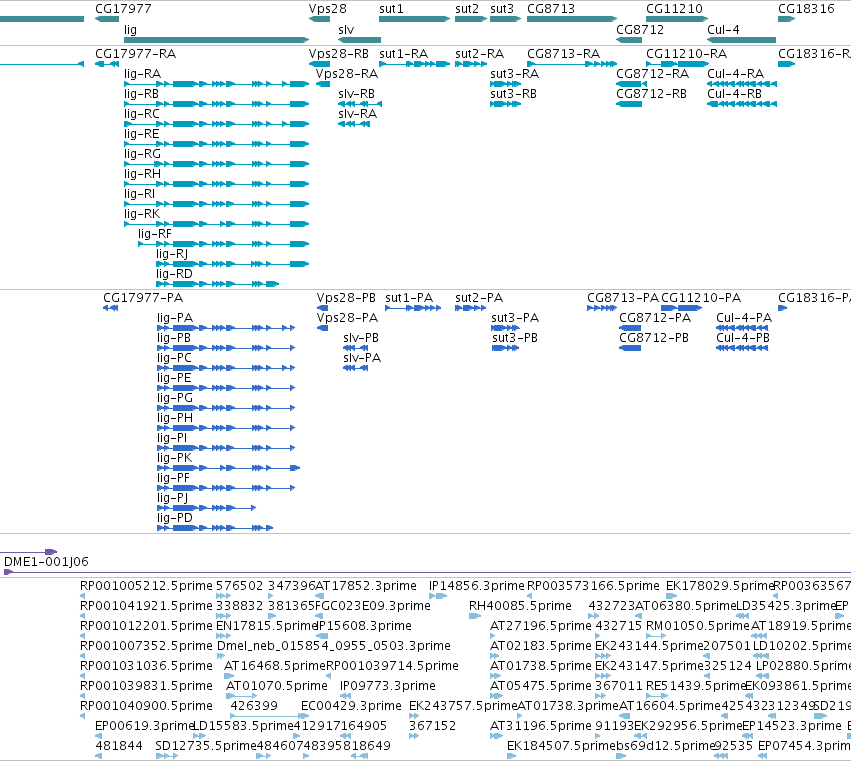Select protein CG8712-PA
Viewport: 851px width, 761px height.
630,328
